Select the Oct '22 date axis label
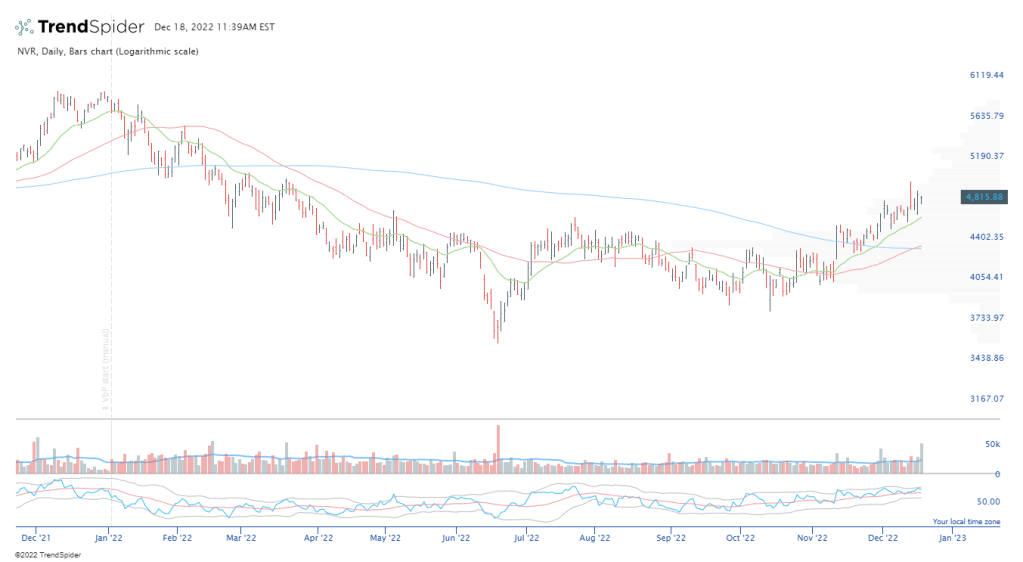1023x562 pixels. 740,537
